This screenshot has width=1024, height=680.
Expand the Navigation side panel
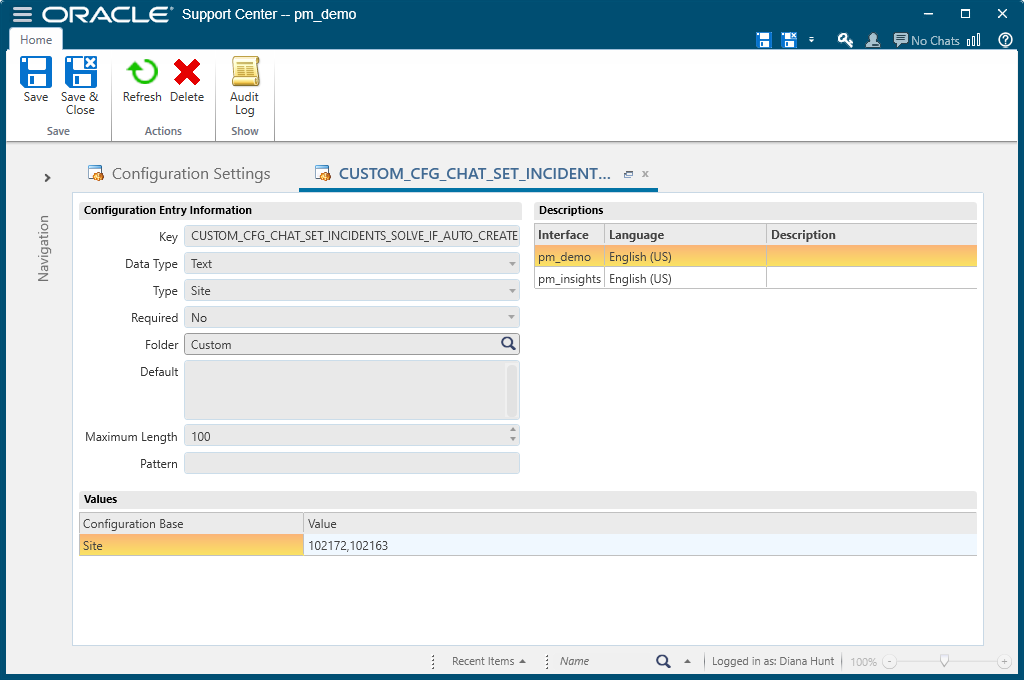pos(47,178)
